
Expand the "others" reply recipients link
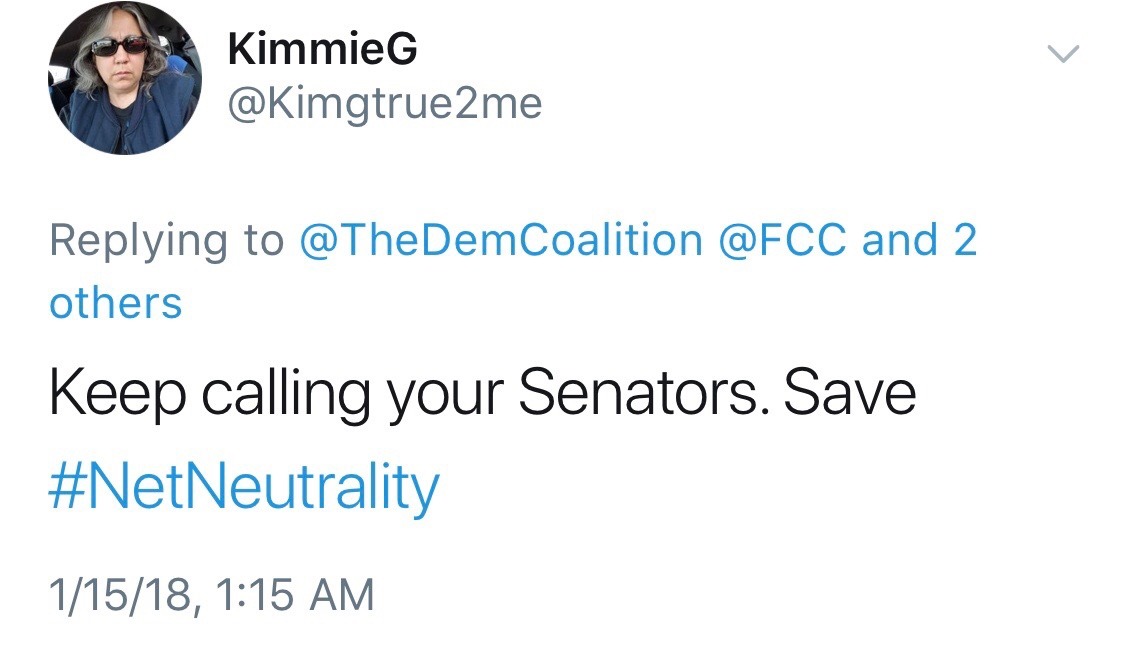tap(116, 302)
